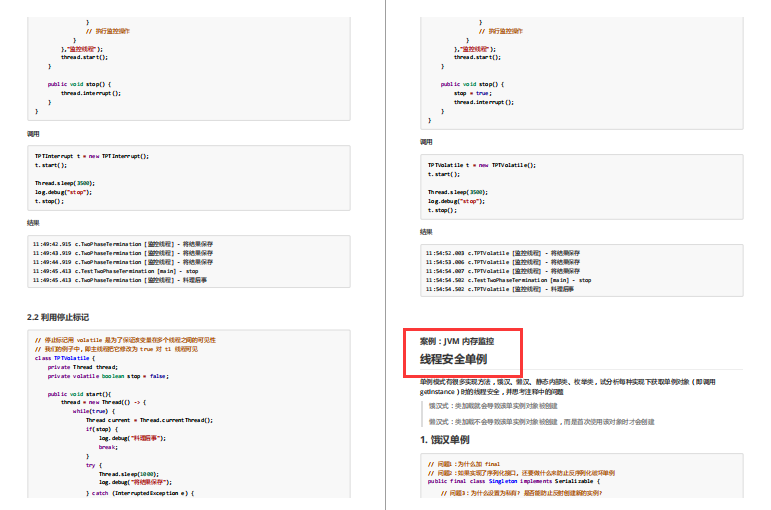Click the heading "1. 饿汉单例"

point(445,440)
